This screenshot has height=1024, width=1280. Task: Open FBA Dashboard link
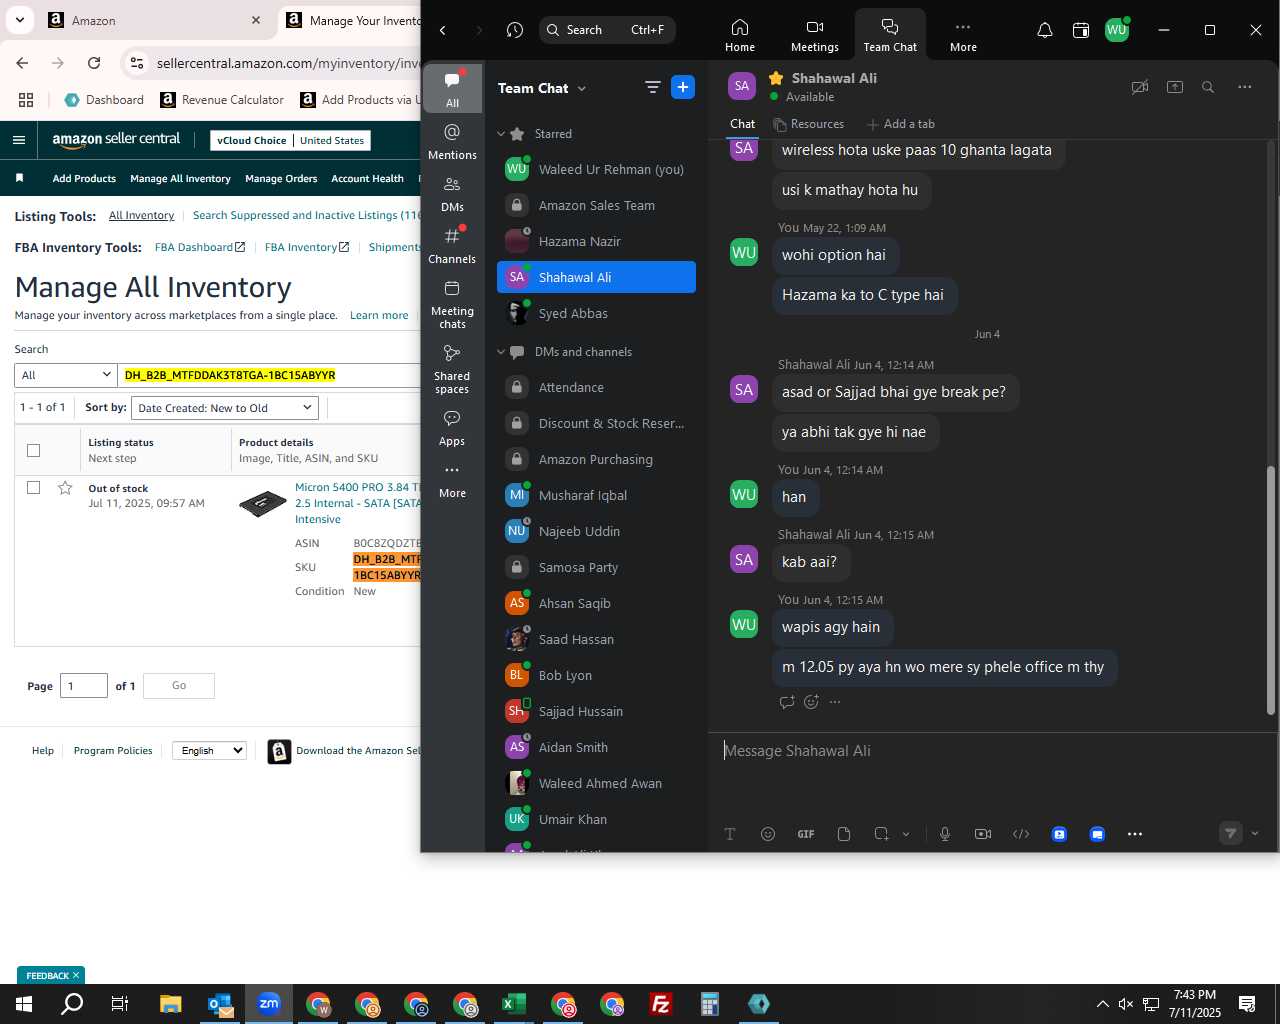coord(199,247)
